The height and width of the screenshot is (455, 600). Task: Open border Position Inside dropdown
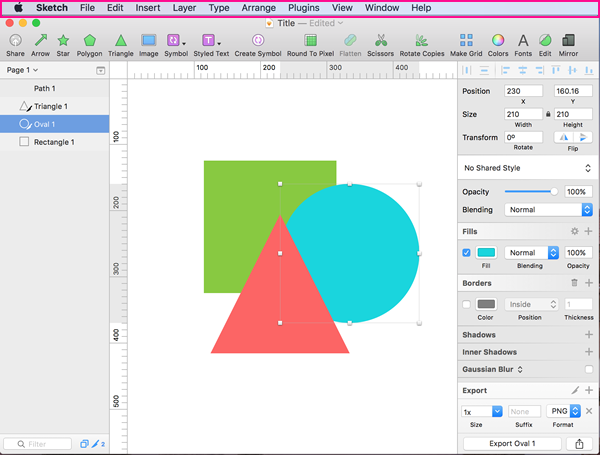click(x=532, y=304)
